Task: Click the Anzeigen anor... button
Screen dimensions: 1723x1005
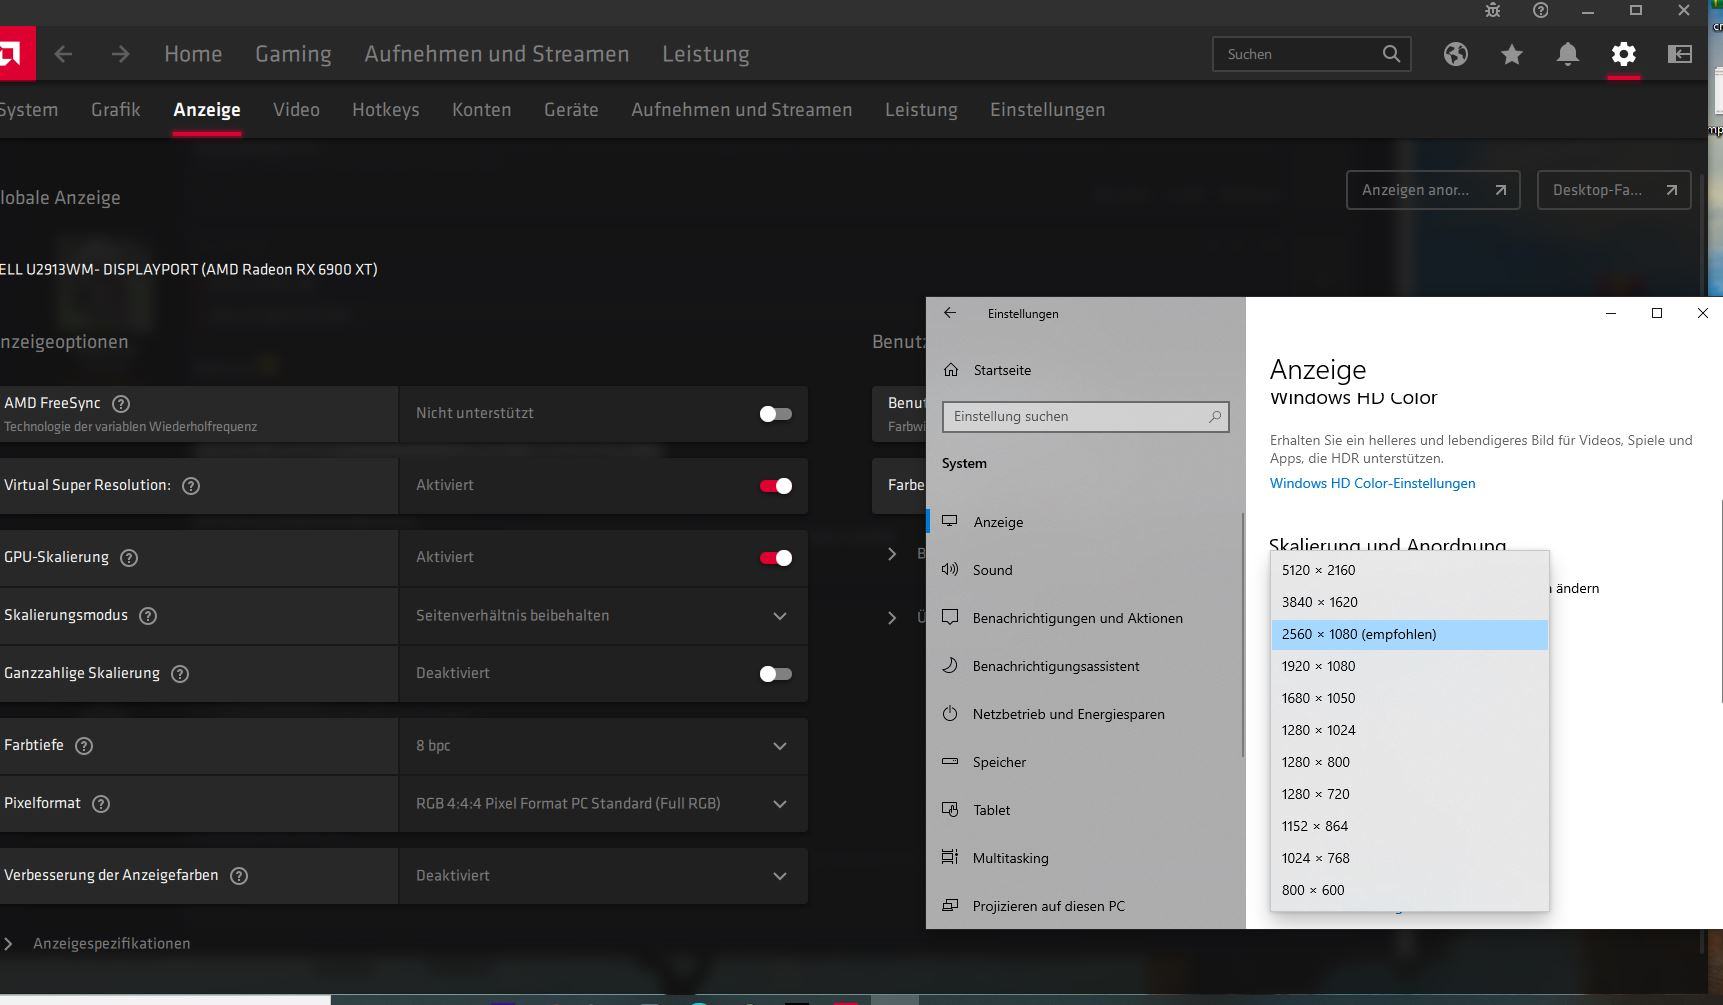Action: [1432, 190]
